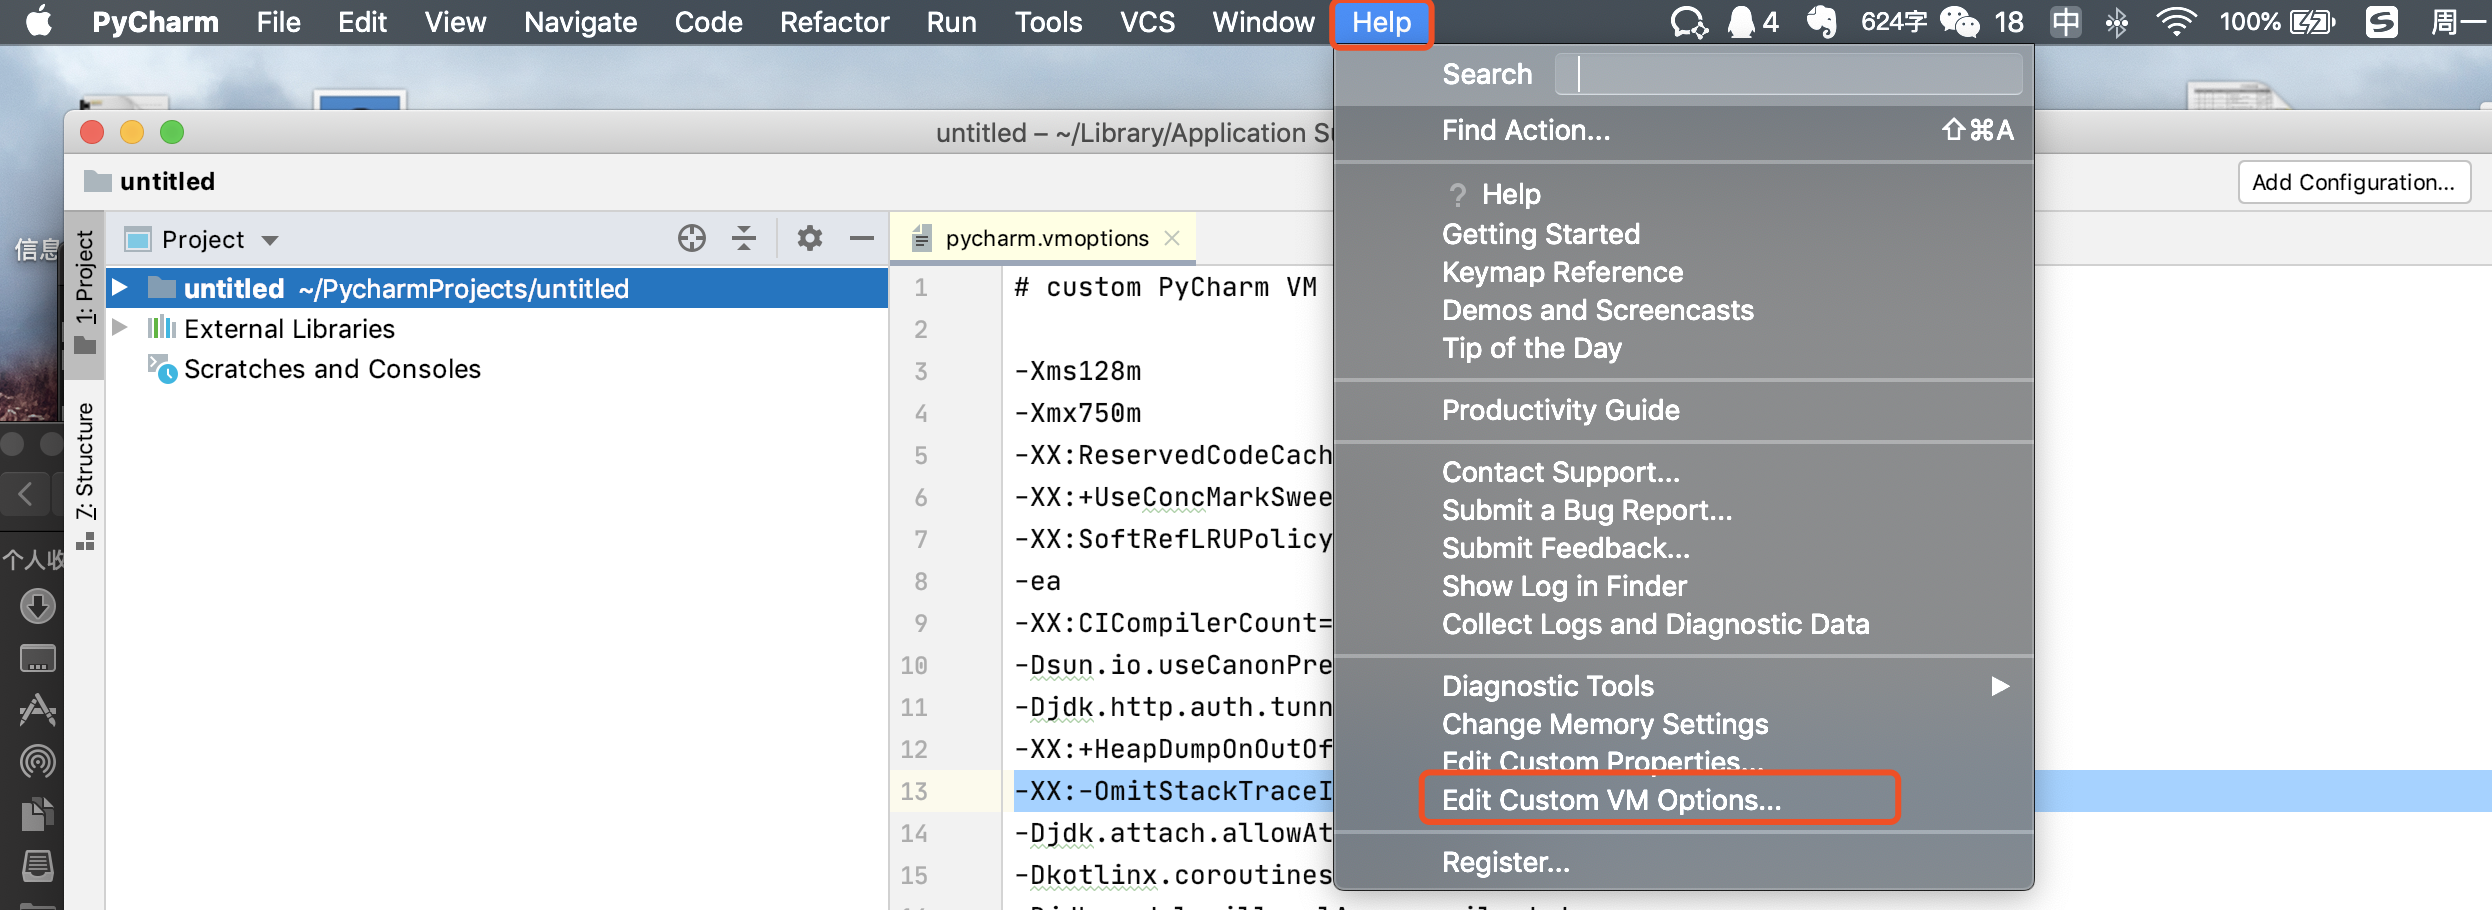The width and height of the screenshot is (2492, 910).
Task: Open the Run menu
Action: point(951,22)
